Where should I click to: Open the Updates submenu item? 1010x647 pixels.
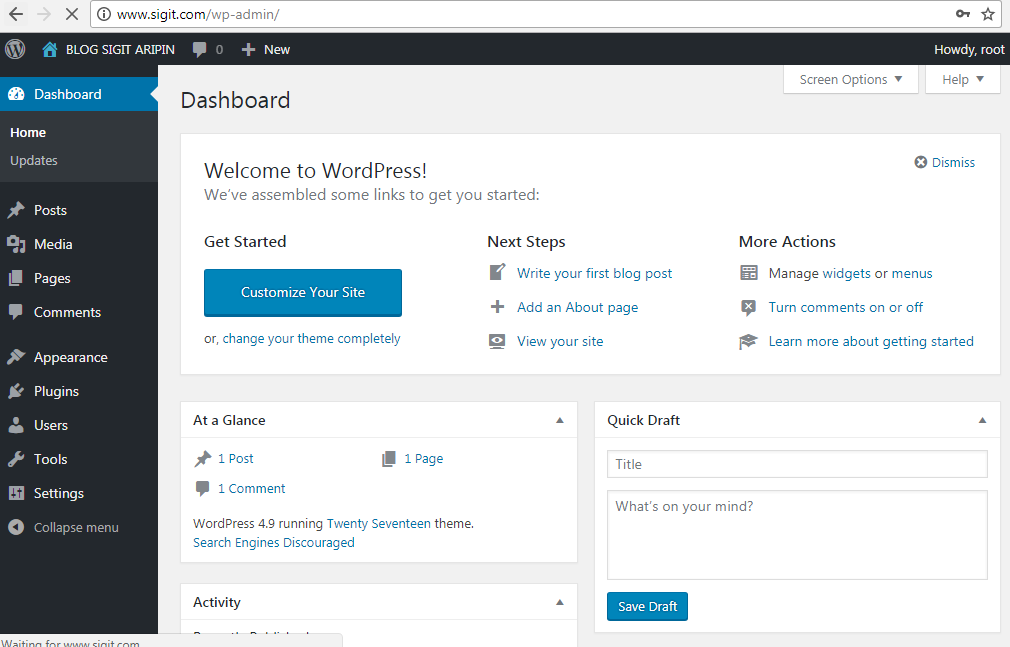(33, 160)
